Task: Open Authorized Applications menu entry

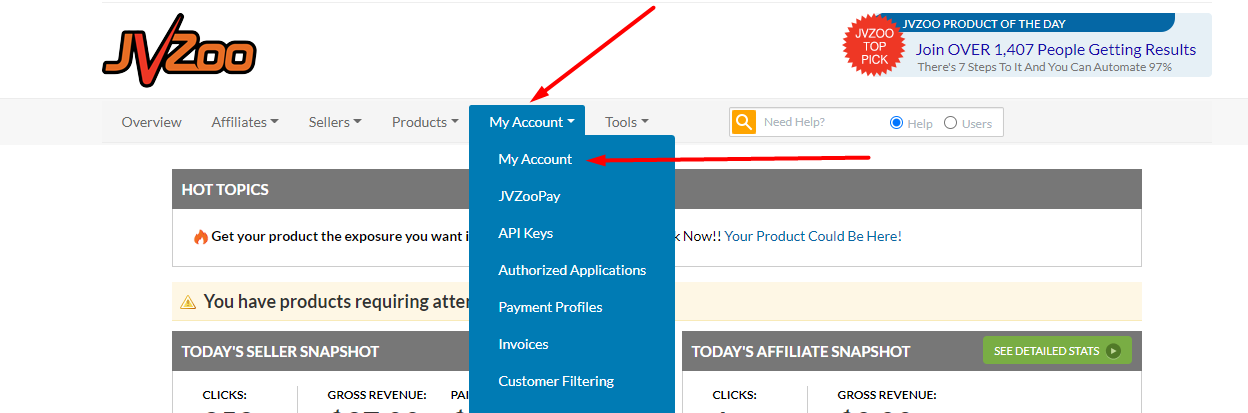Action: click(572, 270)
